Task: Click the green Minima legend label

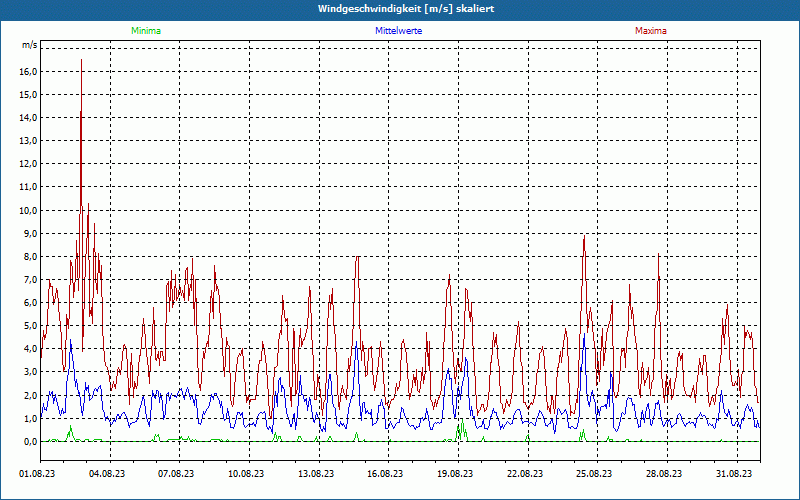Action: [146, 31]
